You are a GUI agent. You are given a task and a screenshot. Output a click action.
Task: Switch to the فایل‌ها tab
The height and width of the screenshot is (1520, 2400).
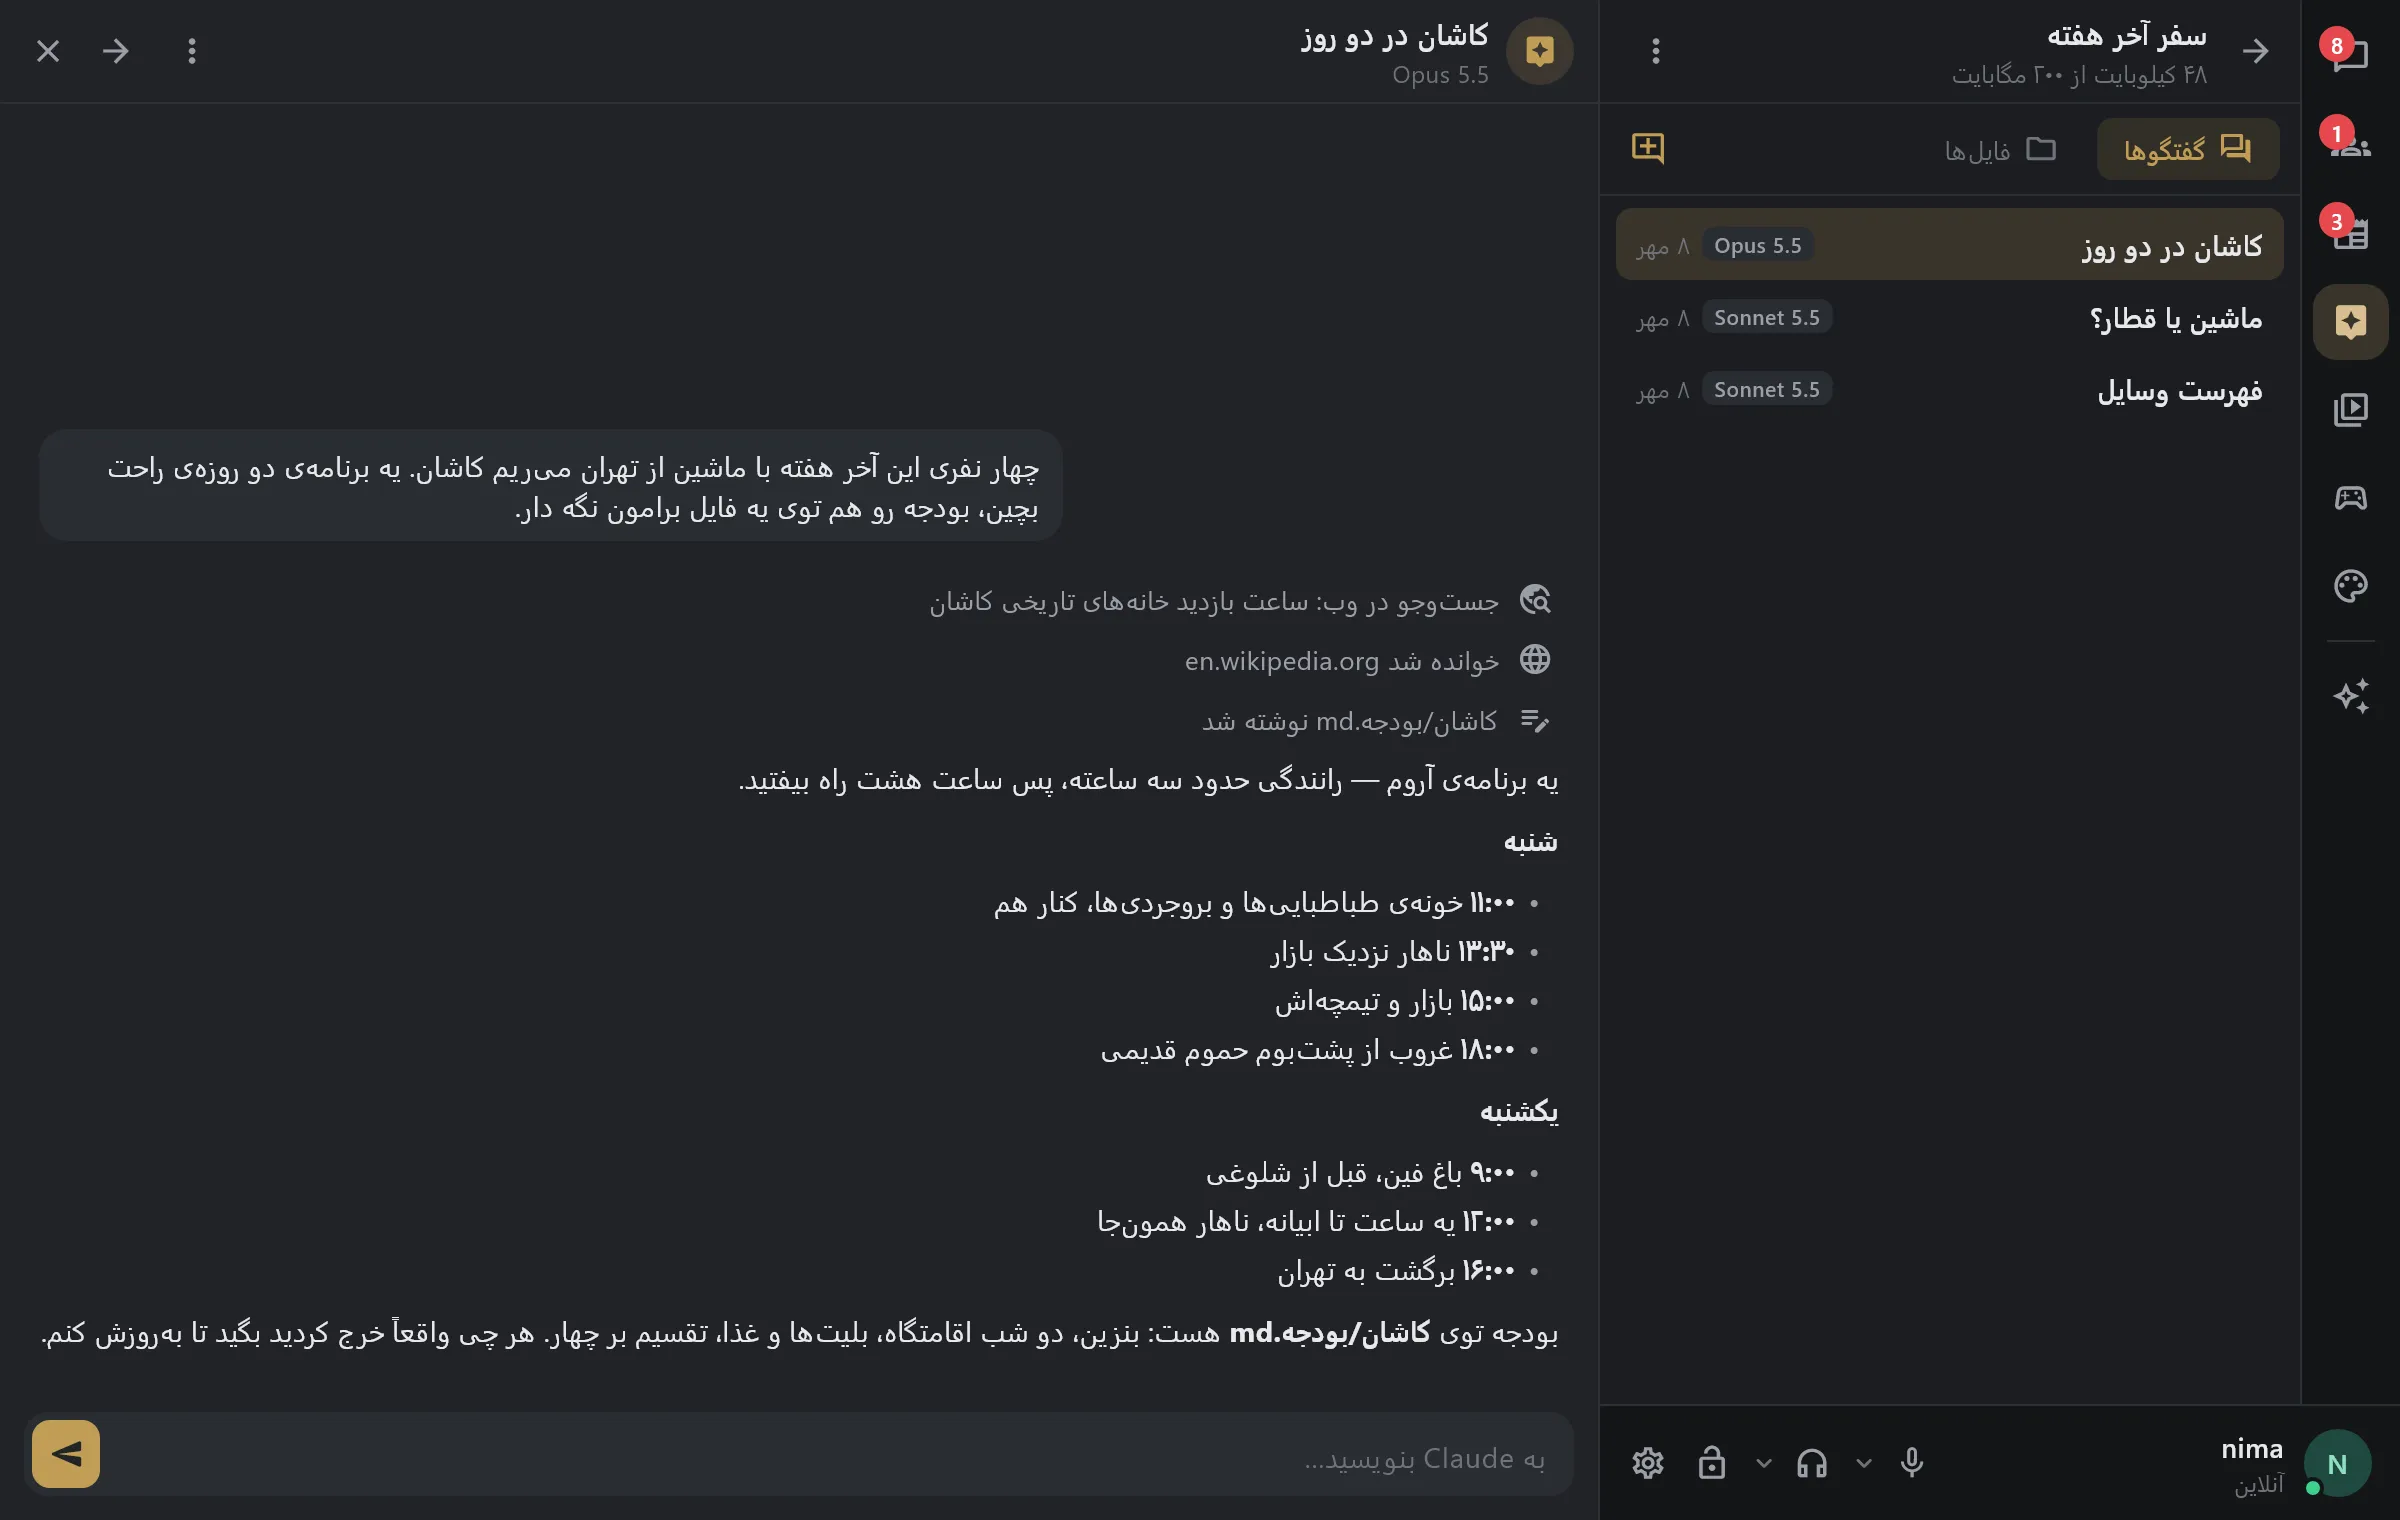tap(2000, 150)
